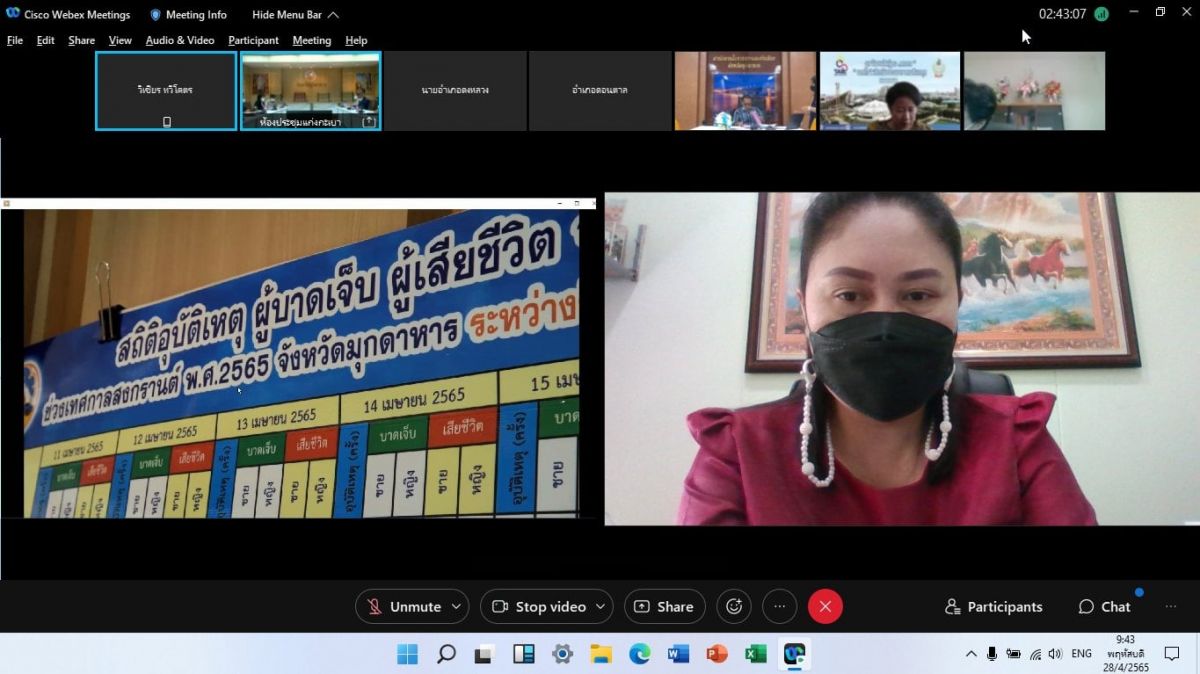This screenshot has width=1200, height=674.
Task: Open the more options ellipsis button
Action: pos(780,606)
